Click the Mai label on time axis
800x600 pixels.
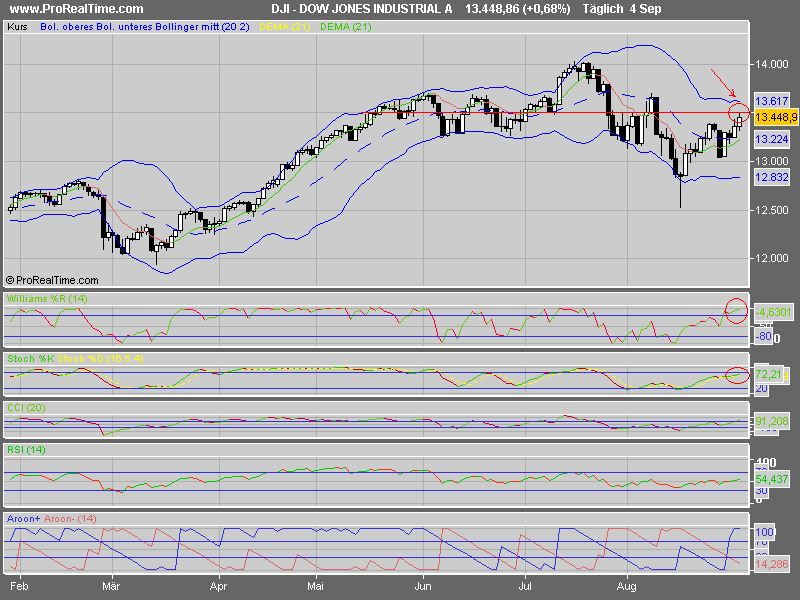tap(315, 586)
